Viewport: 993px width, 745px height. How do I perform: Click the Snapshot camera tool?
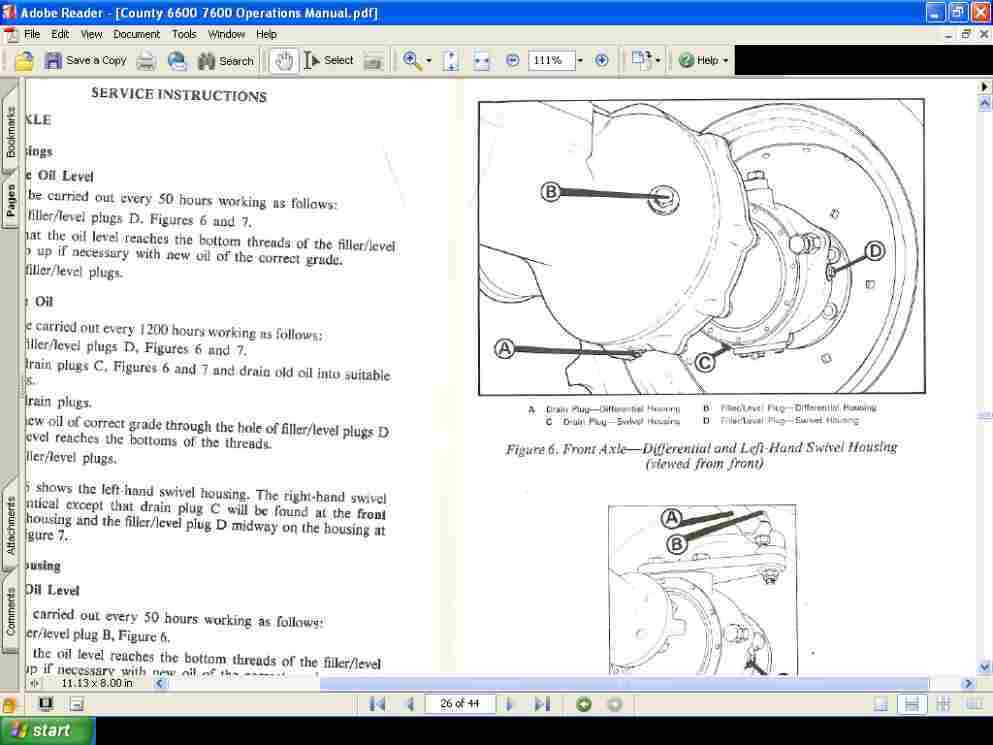(373, 61)
